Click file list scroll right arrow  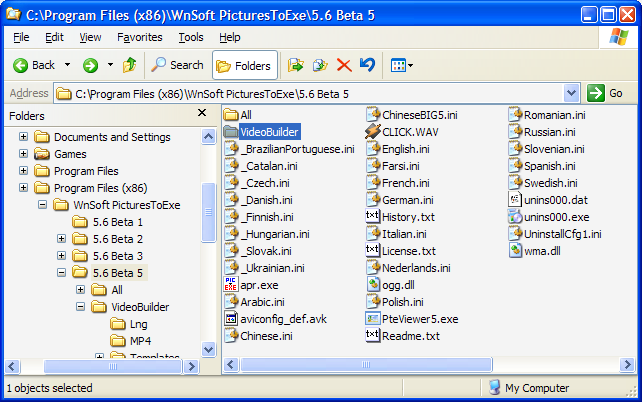pos(626,364)
